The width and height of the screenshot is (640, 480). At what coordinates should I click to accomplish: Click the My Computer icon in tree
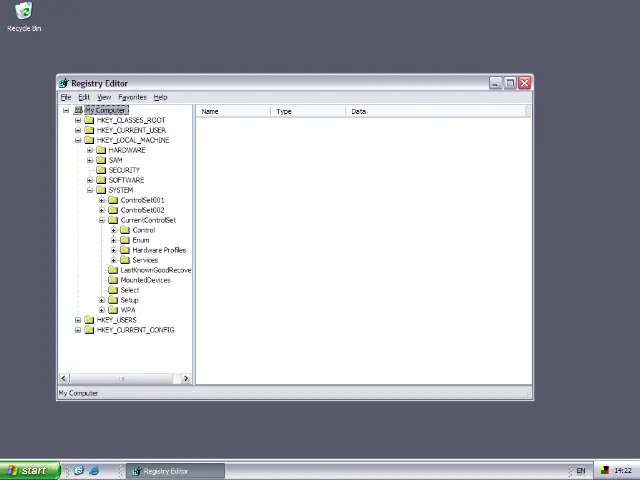point(78,110)
